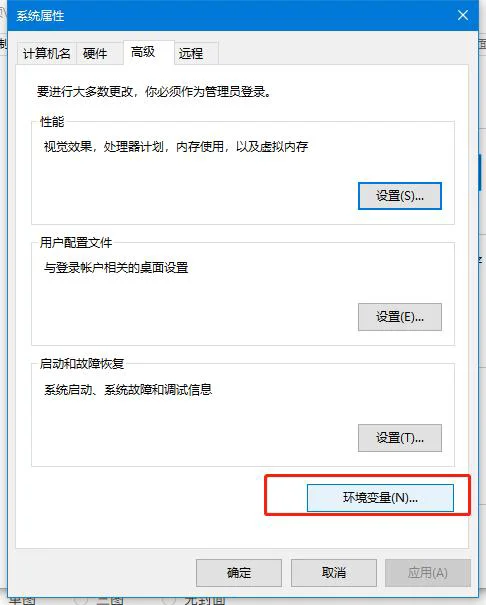Screen dimensions: 486x605
Task: Open performance 设置(S) button
Action: pos(400,196)
